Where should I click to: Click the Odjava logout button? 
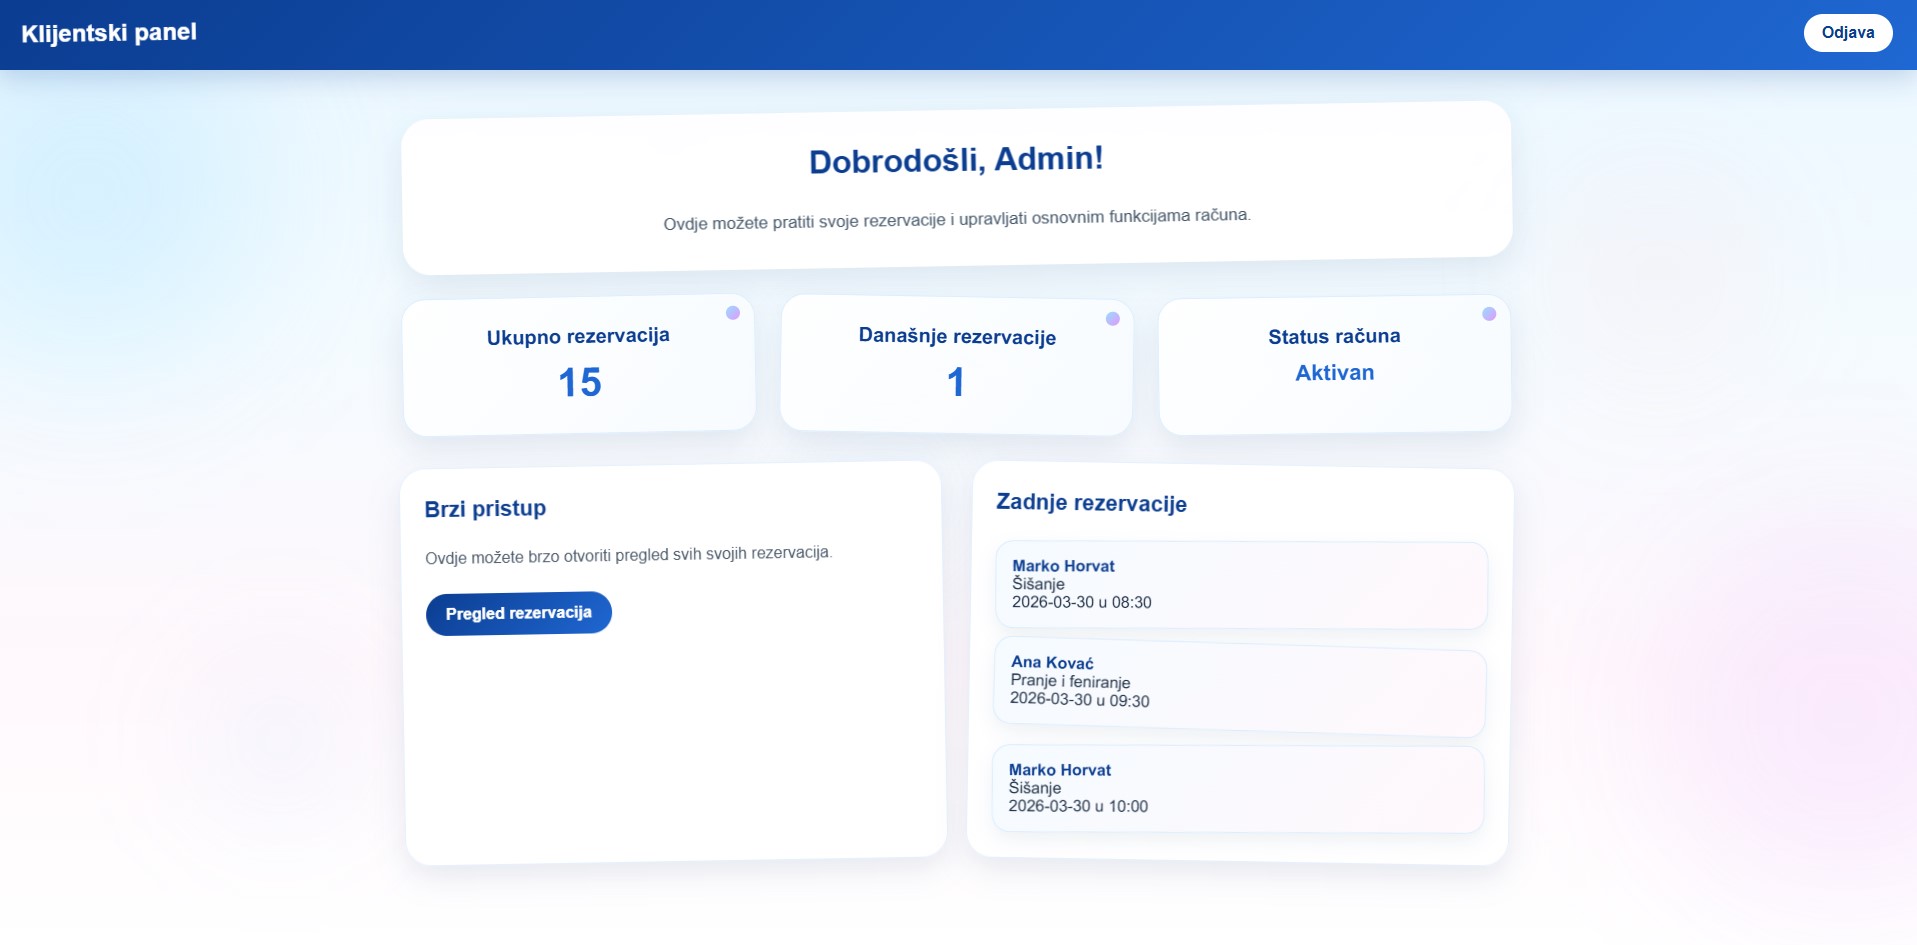[1847, 33]
